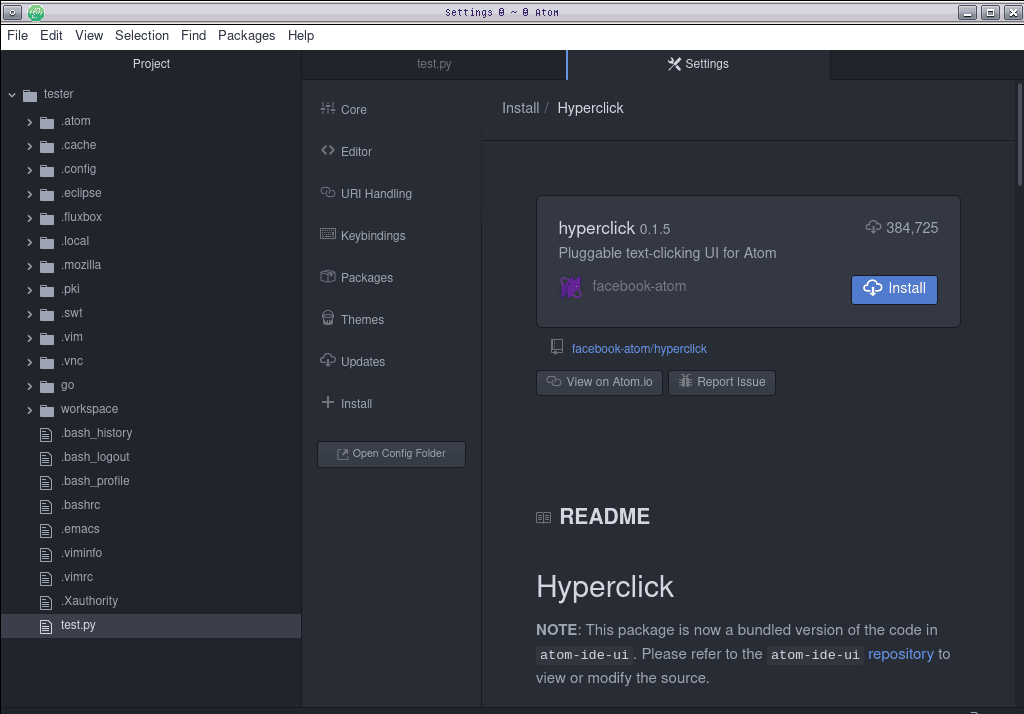Click the Updates cloud download icon
The image size is (1024, 714).
tap(327, 361)
